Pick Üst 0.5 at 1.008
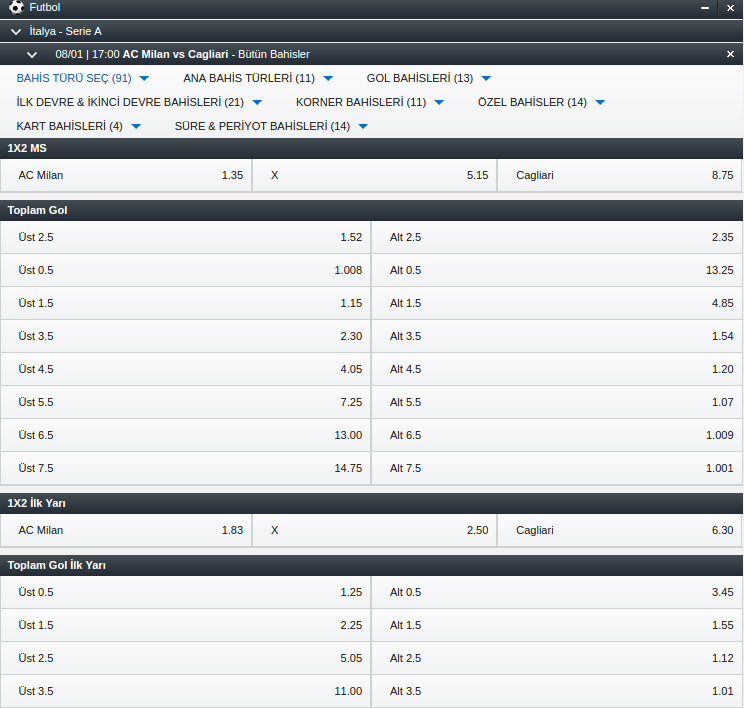Image resolution: width=744 pixels, height=708 pixels. 186,270
